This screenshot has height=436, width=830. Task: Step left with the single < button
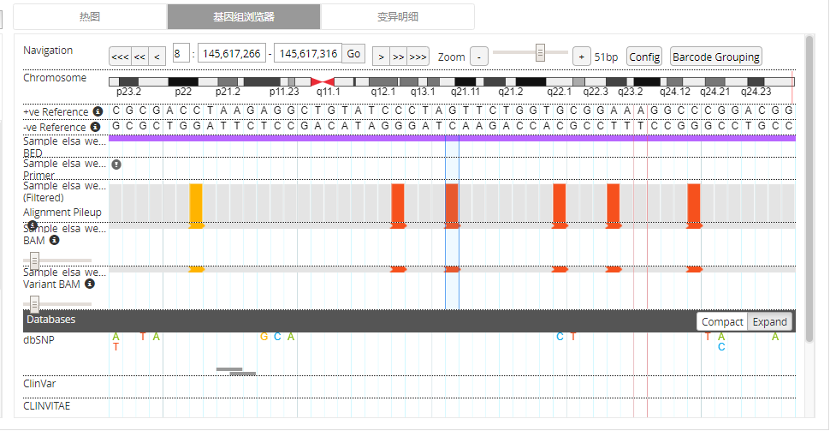click(157, 56)
